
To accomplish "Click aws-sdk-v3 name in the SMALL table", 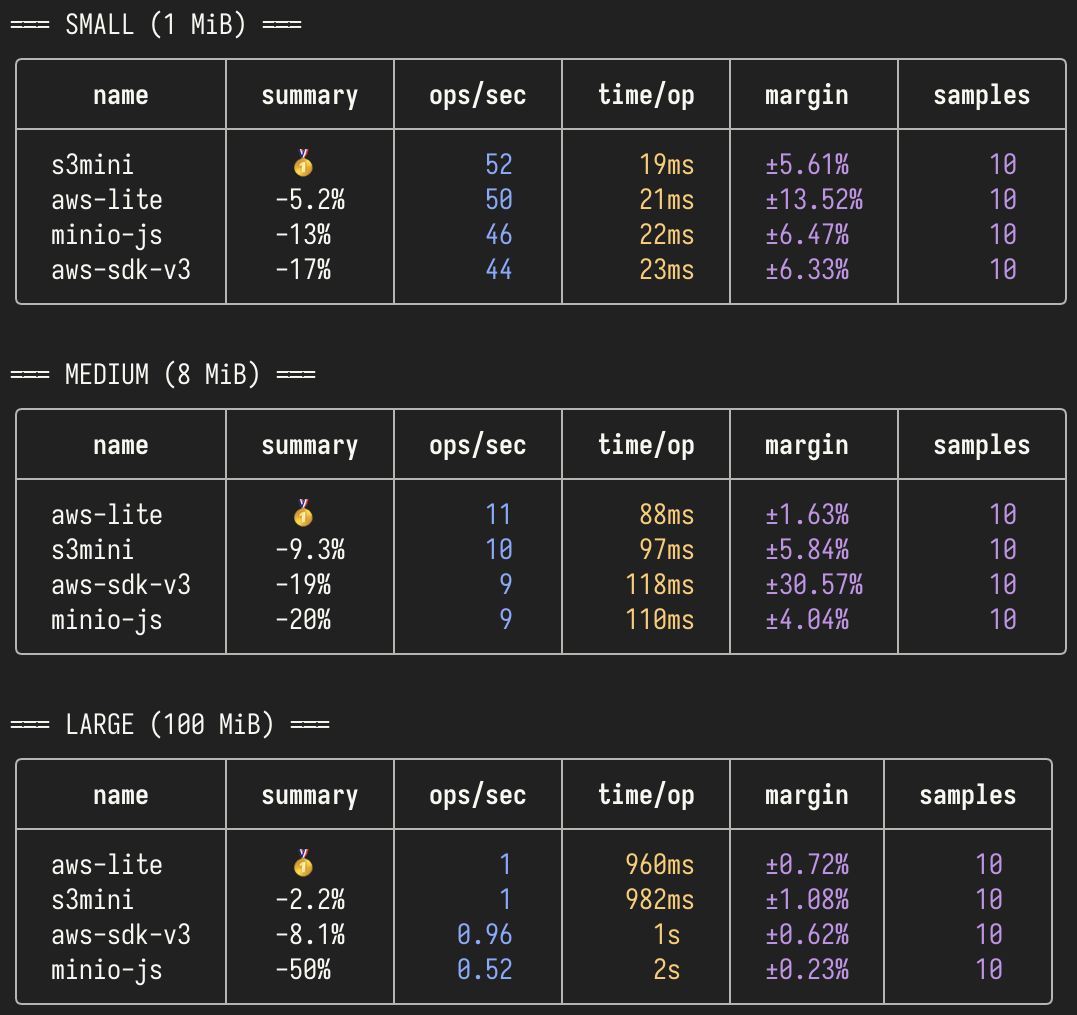I will pyautogui.click(x=121, y=270).
